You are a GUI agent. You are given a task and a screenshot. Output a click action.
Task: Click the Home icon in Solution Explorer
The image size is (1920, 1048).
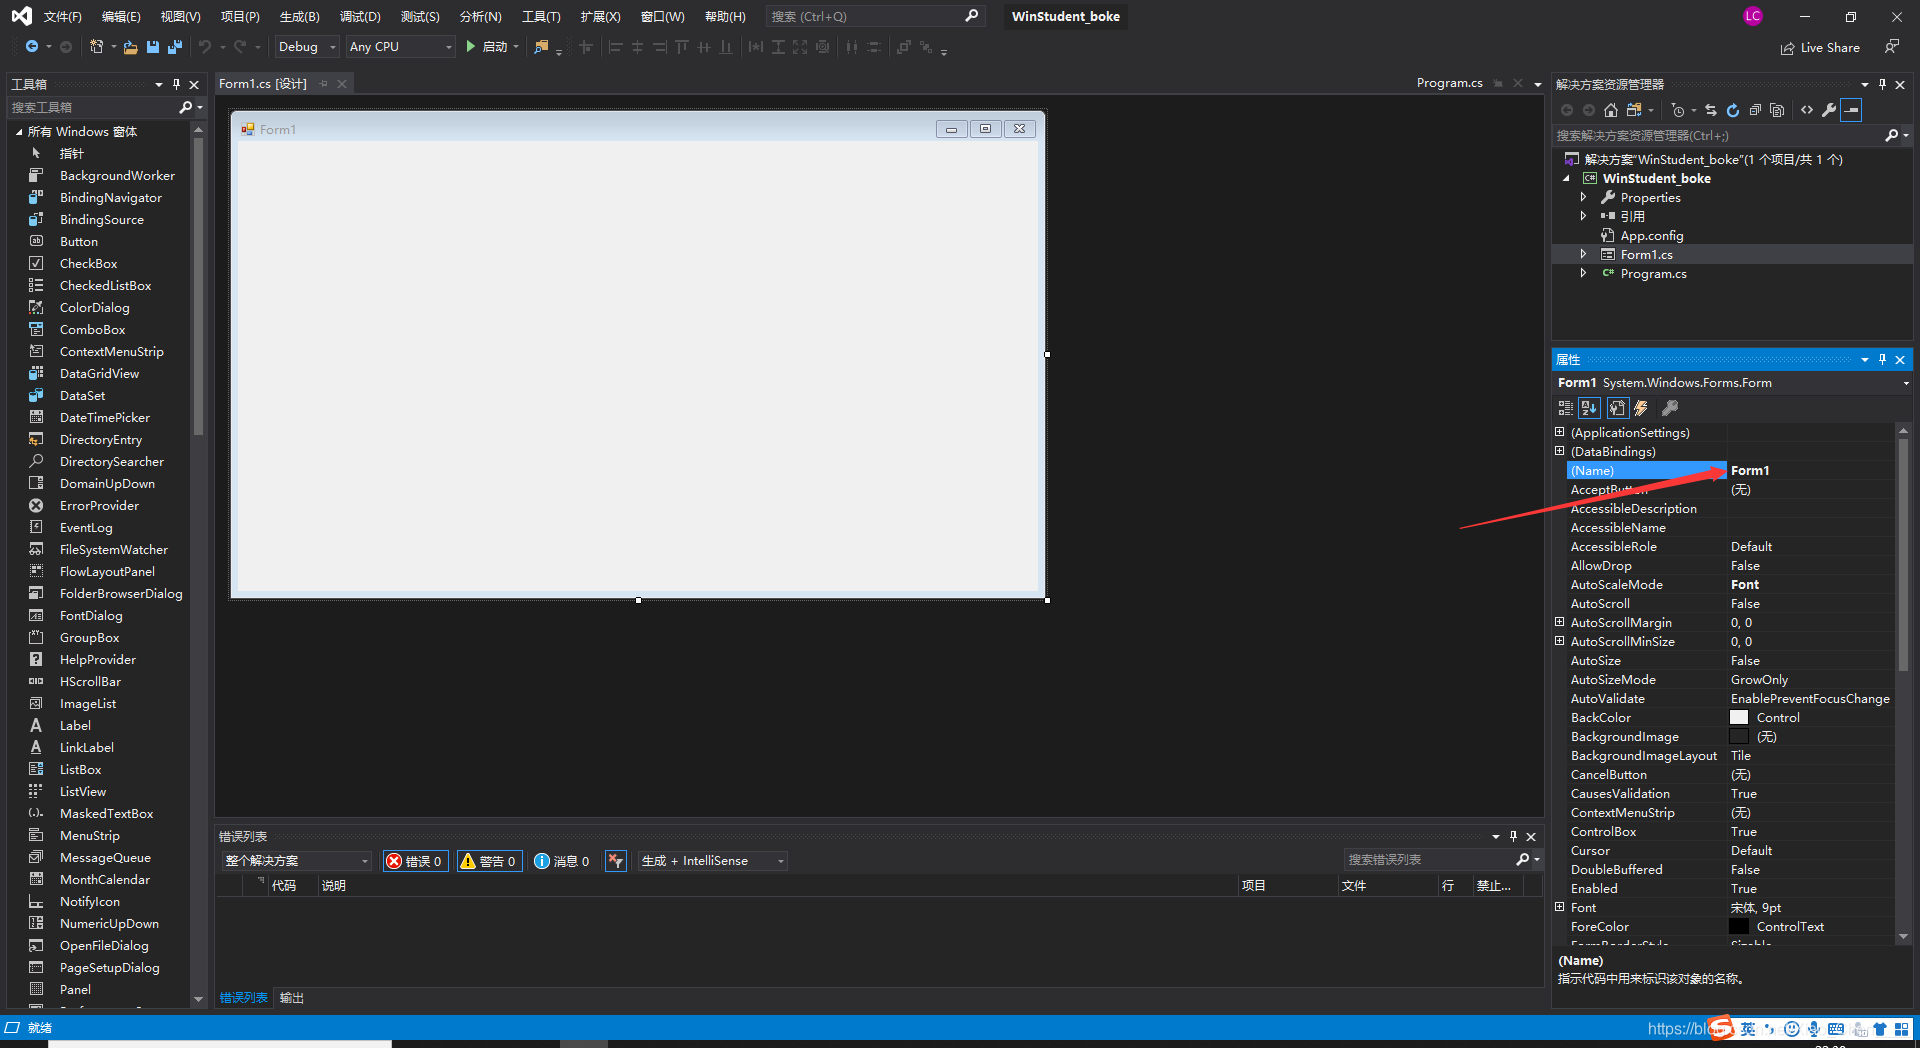coord(1610,110)
